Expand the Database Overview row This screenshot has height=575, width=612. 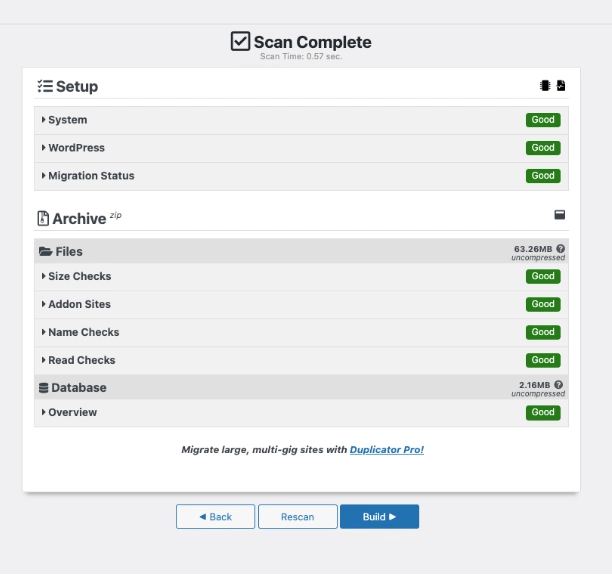coord(71,412)
